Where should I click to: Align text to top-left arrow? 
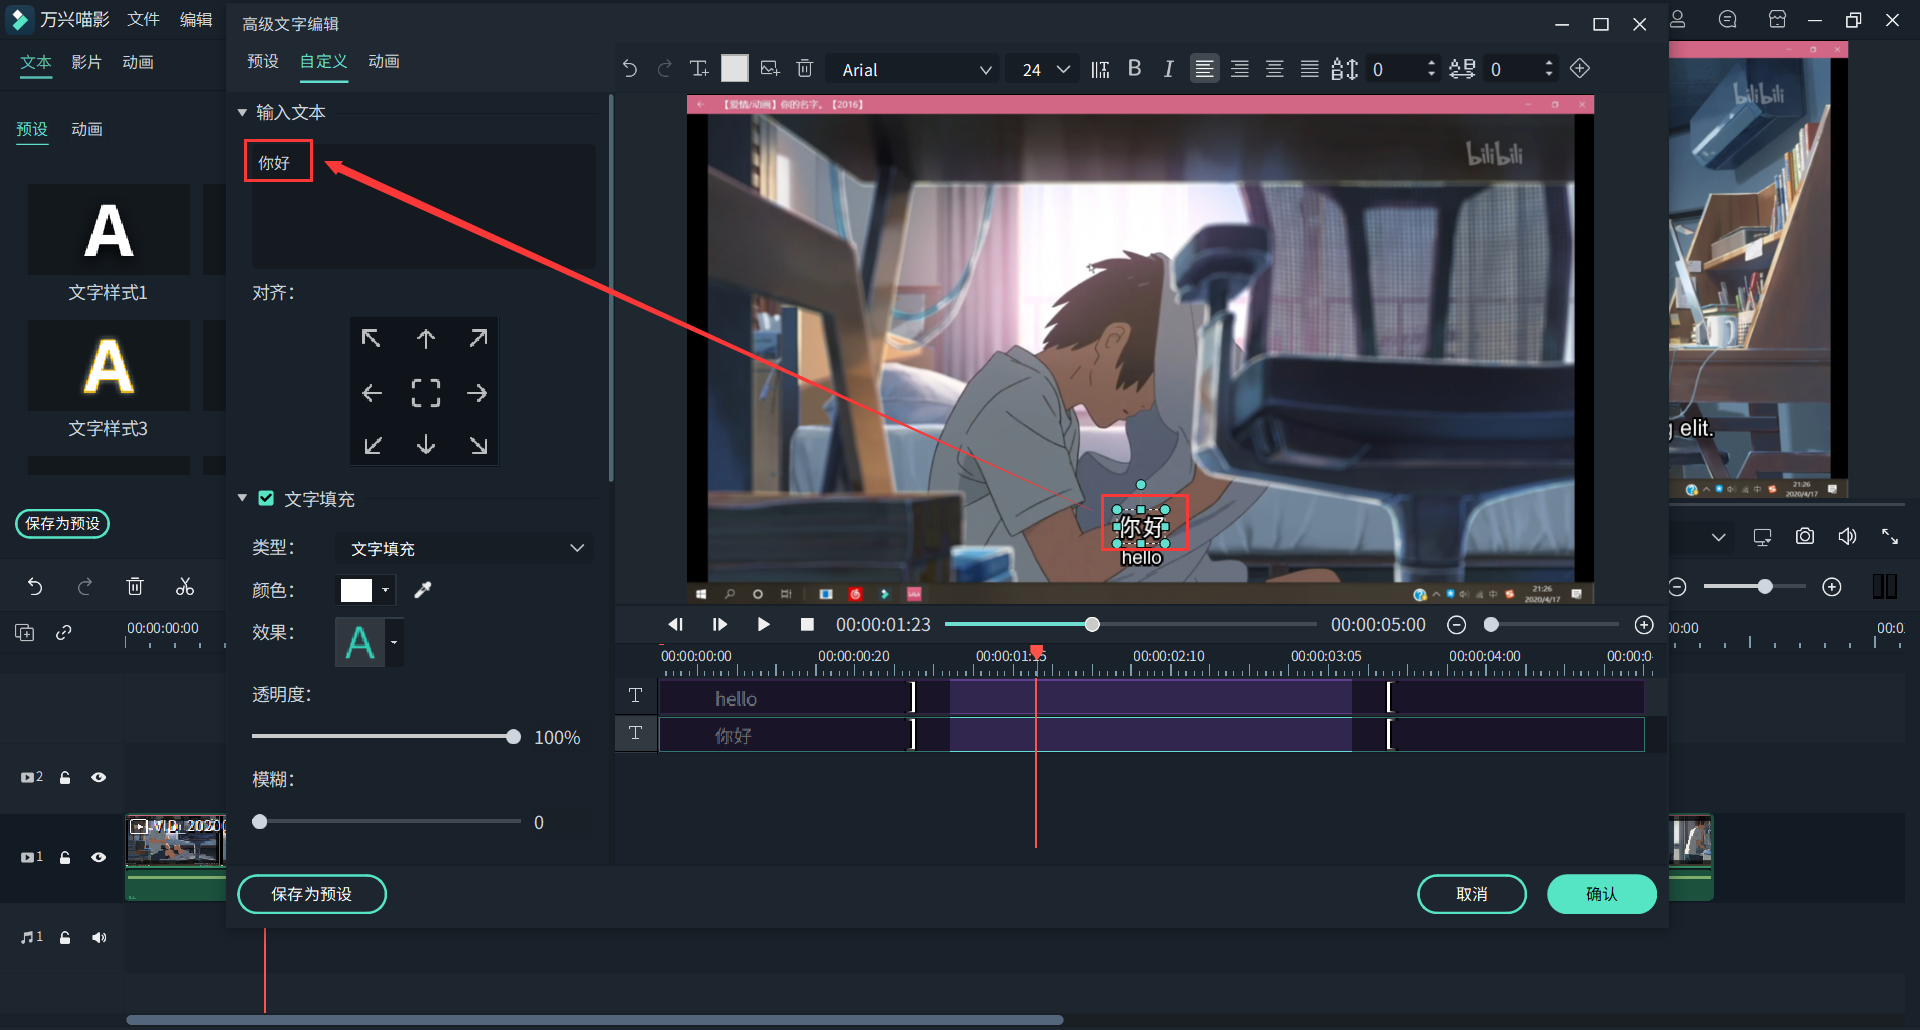[371, 339]
